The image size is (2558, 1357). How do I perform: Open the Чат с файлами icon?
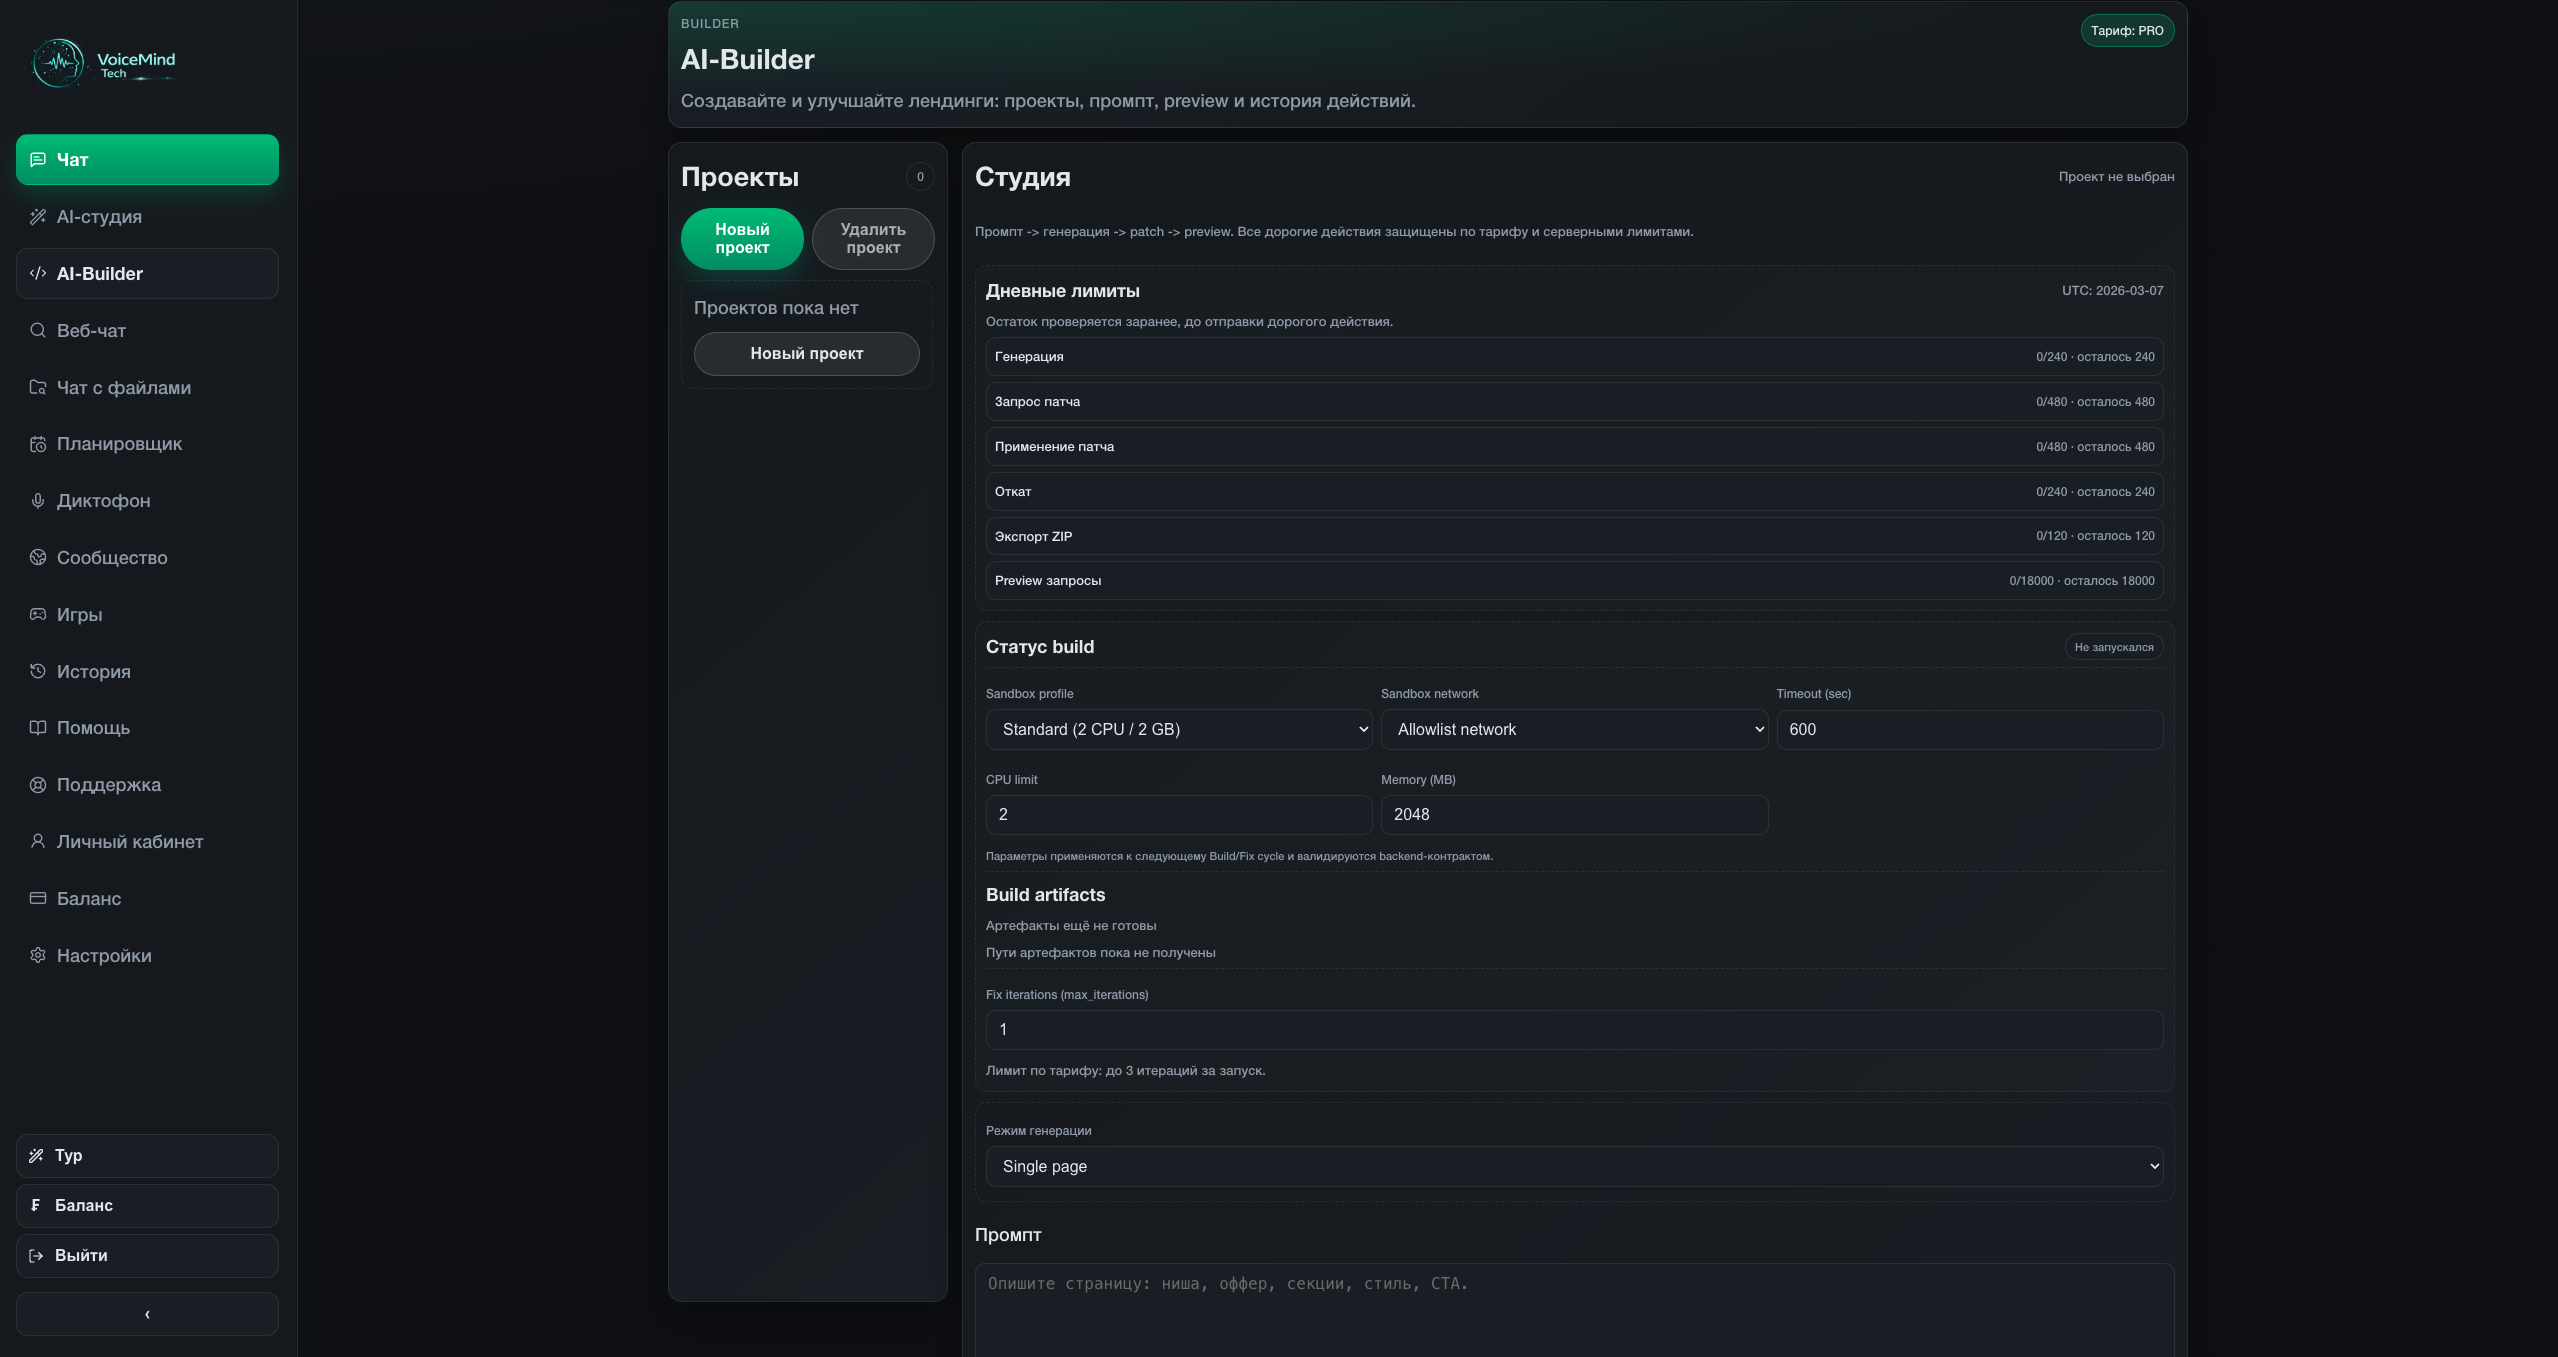38,387
